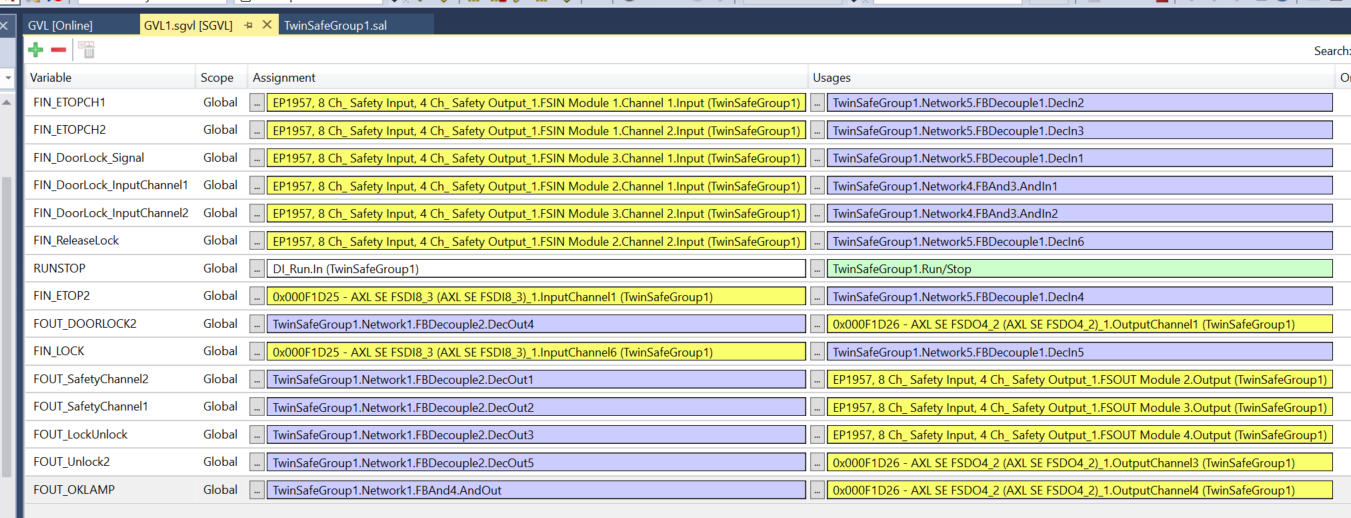This screenshot has height=518, width=1351.
Task: Click the FBDecouple2.DecOut4 assignment field
Action: point(536,324)
